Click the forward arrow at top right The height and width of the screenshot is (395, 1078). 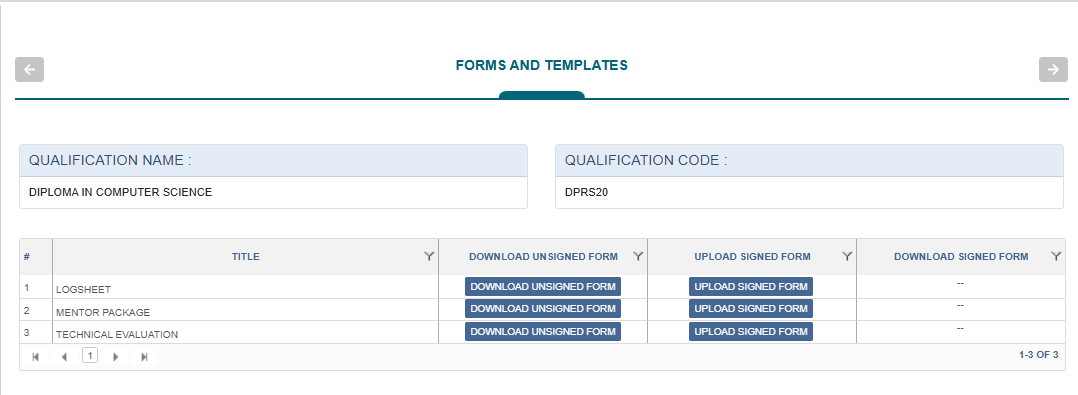pos(1053,69)
